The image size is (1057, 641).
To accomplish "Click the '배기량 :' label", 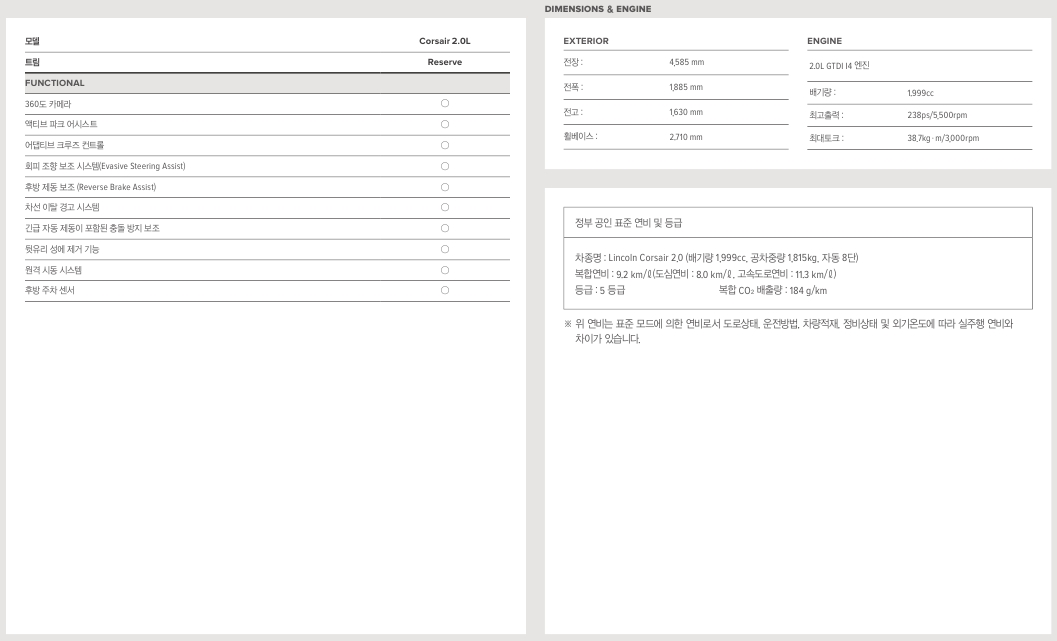I will pos(822,92).
